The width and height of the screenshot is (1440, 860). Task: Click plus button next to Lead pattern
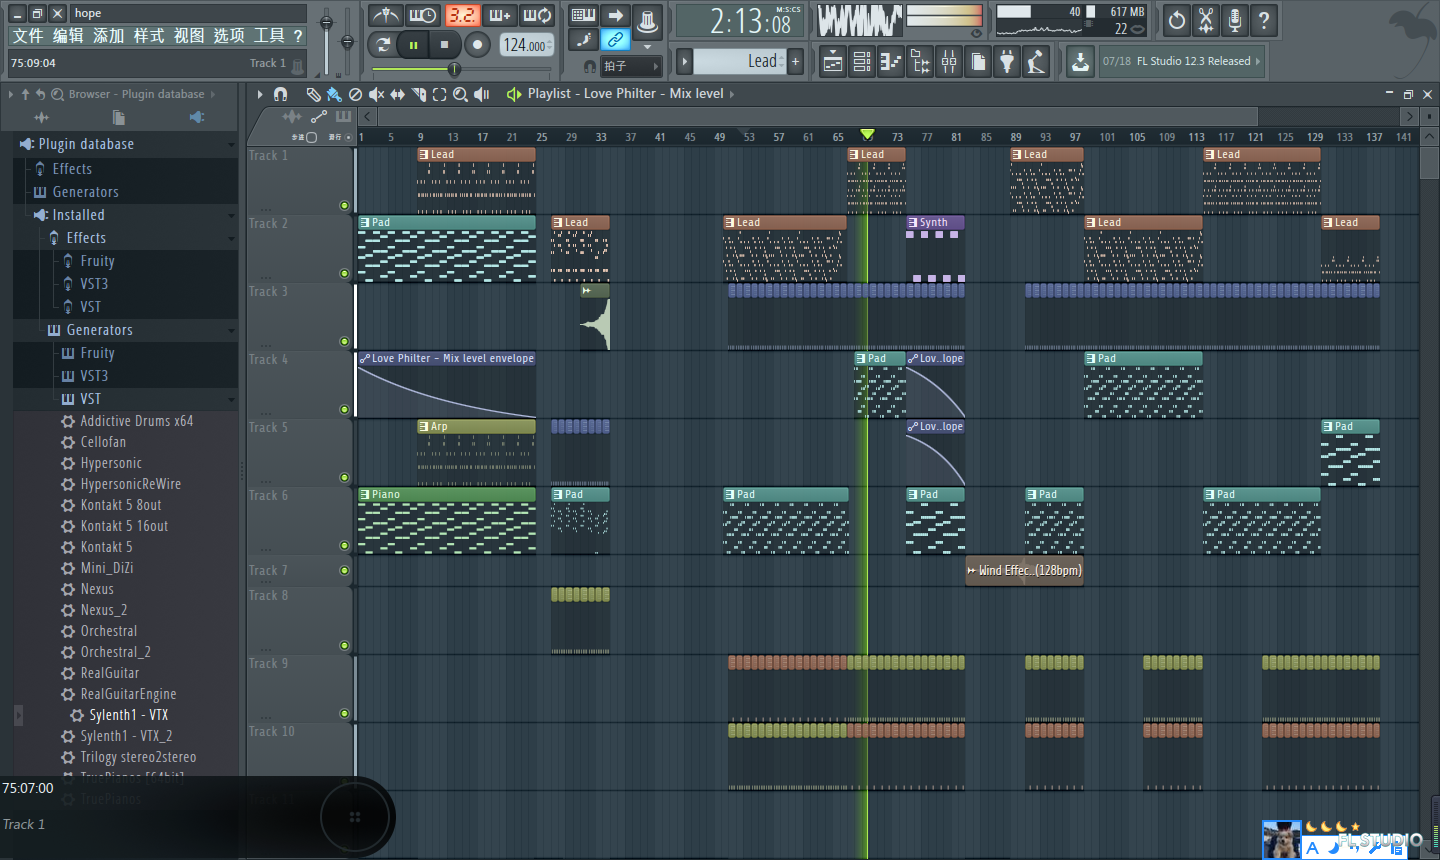[796, 61]
